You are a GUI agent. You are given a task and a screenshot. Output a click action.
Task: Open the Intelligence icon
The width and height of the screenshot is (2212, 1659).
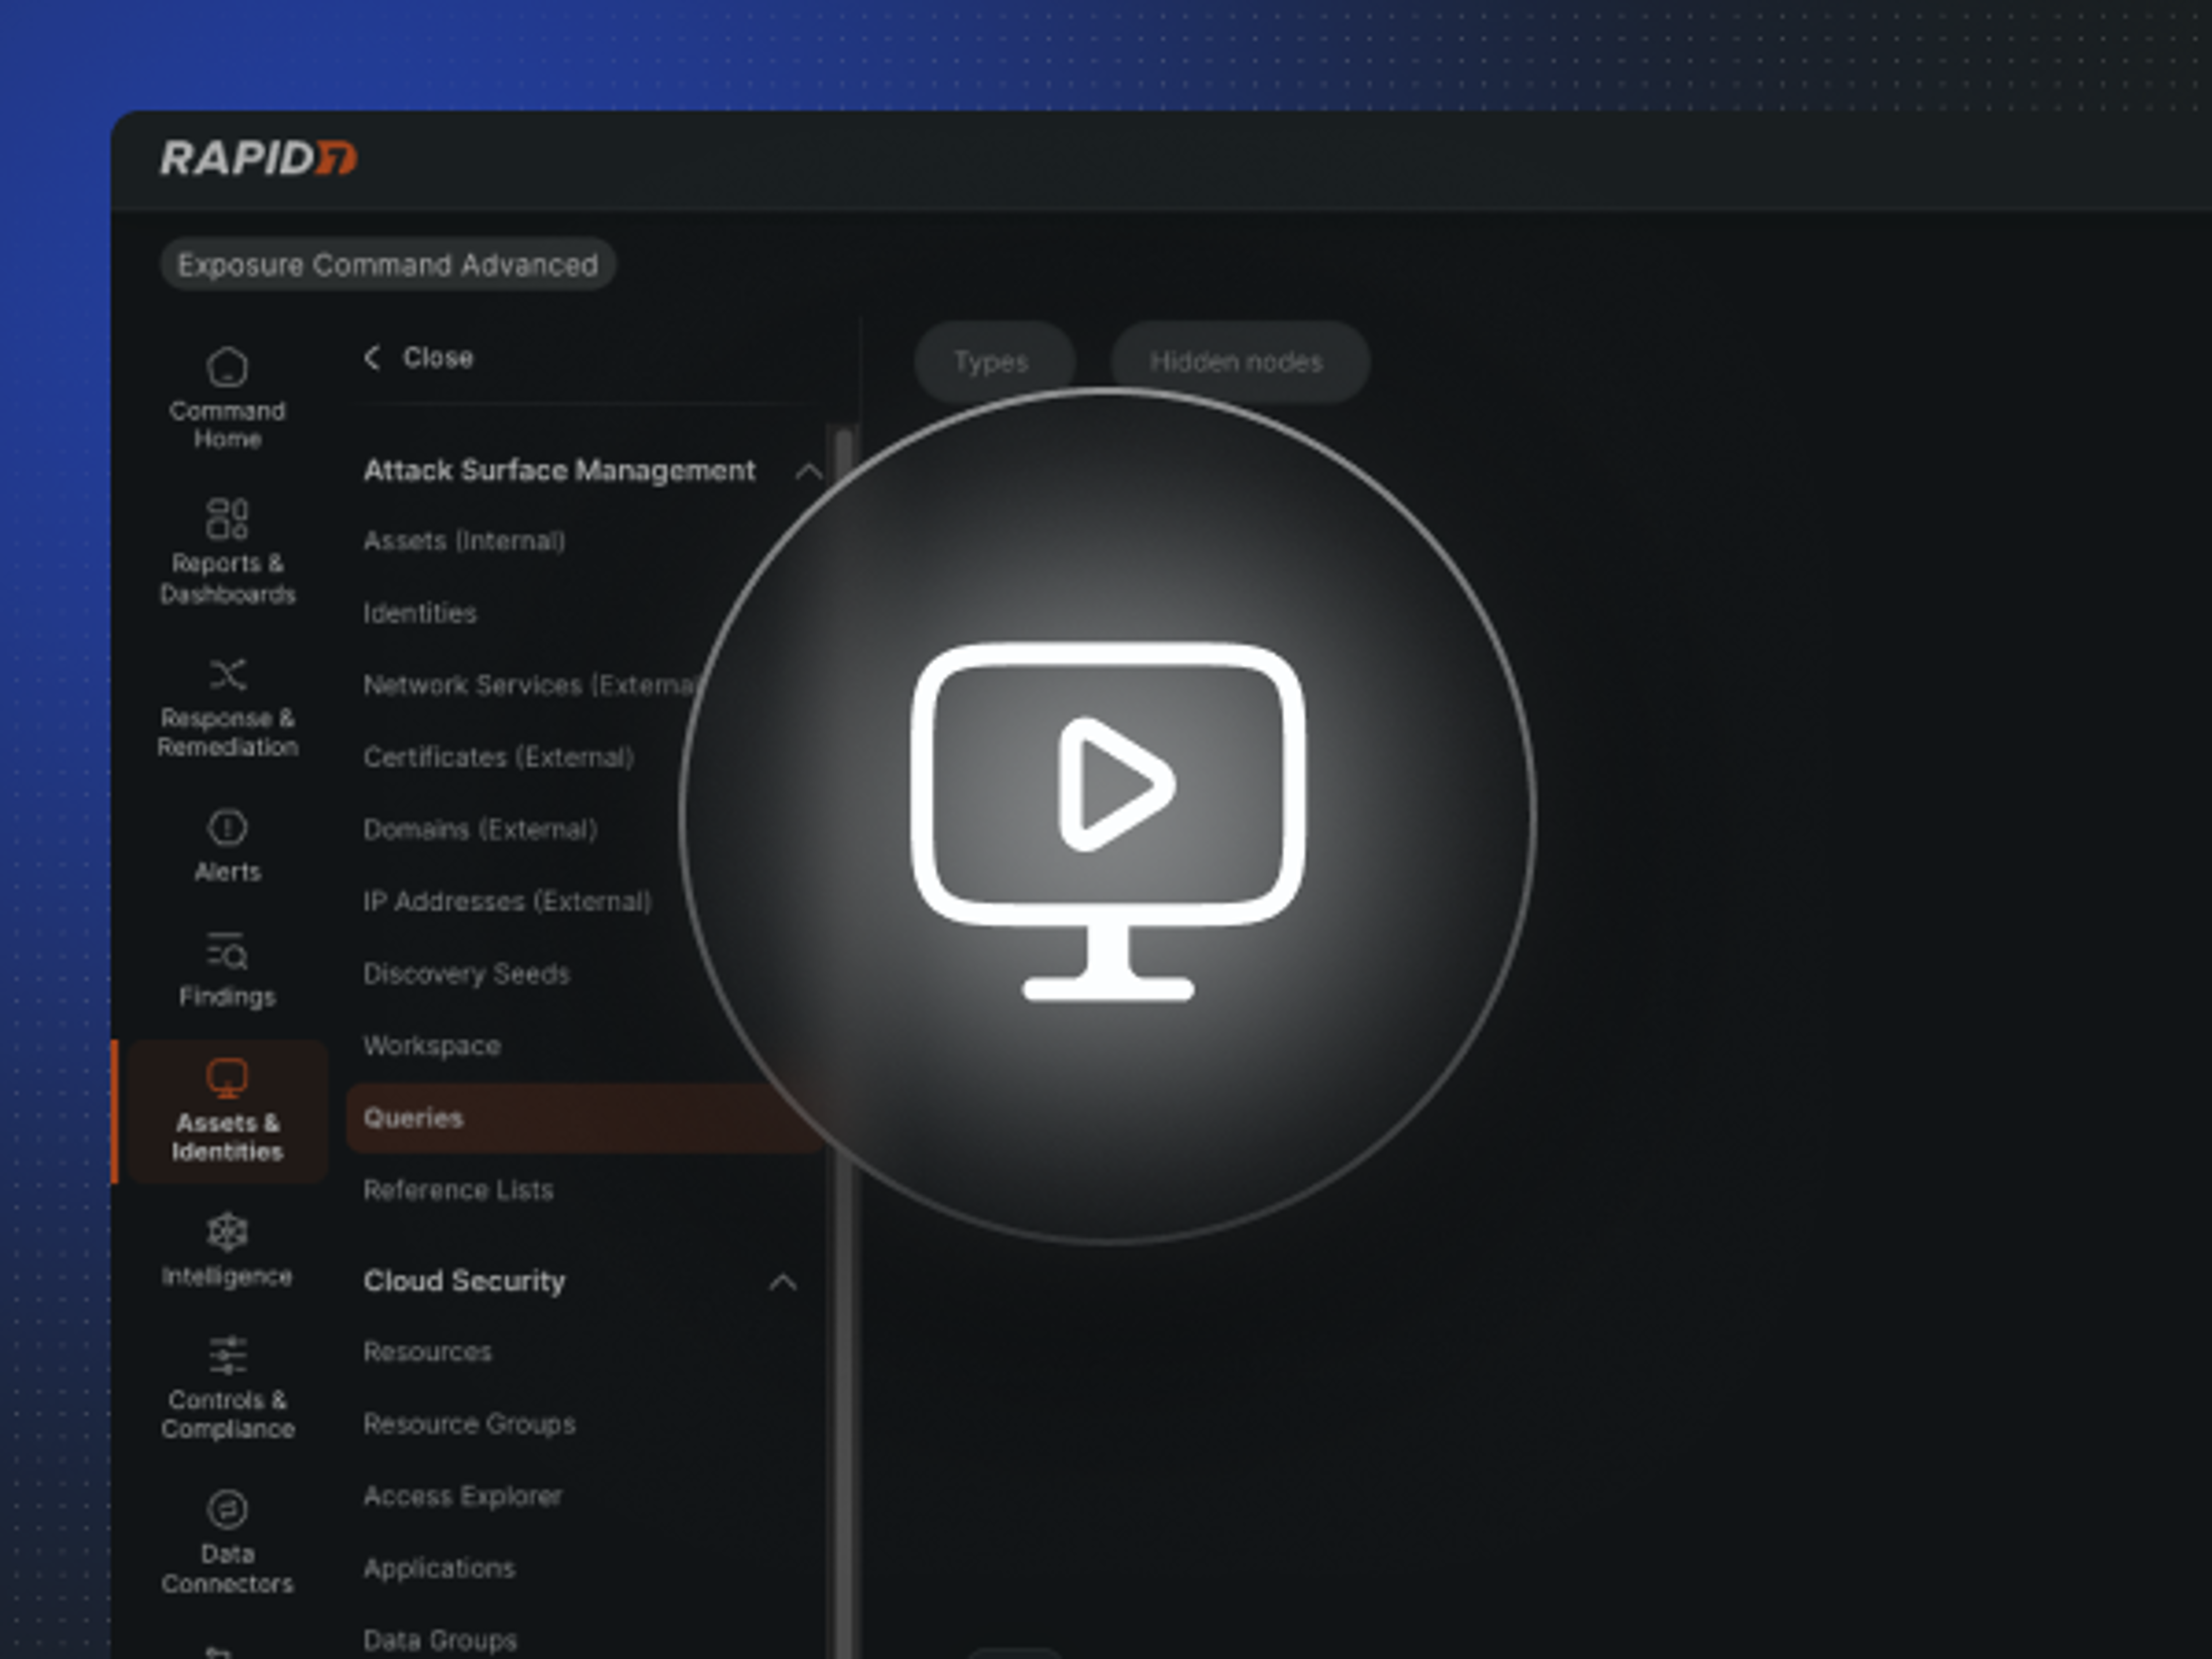[x=227, y=1232]
